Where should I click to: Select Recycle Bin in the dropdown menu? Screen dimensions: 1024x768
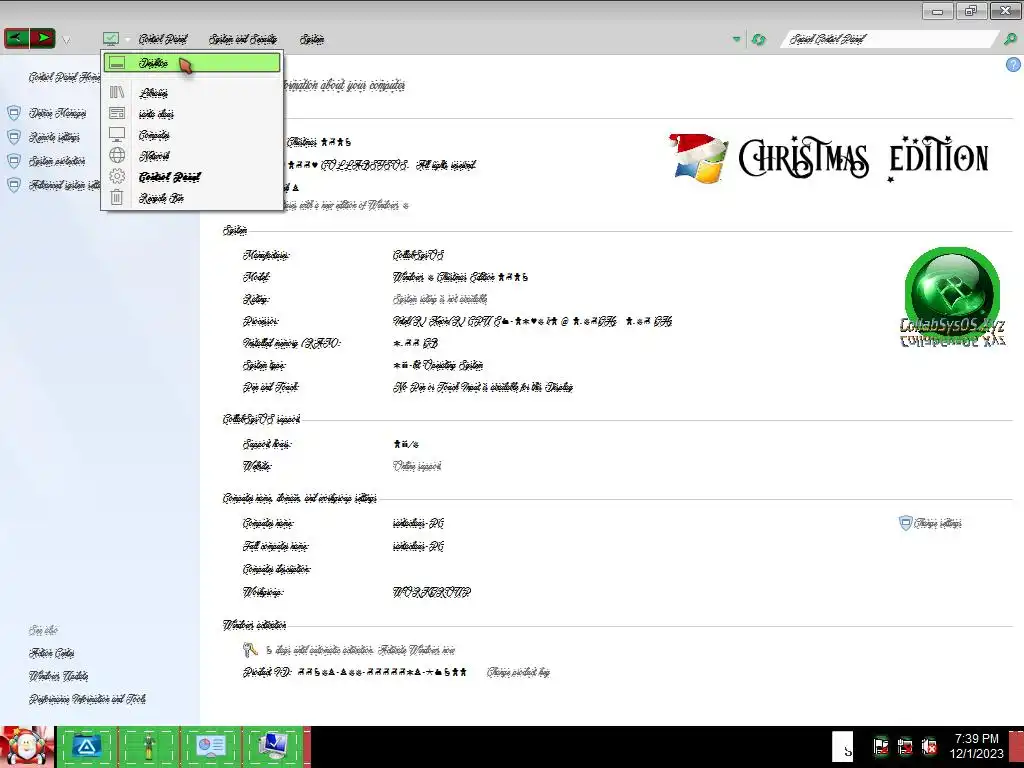(x=192, y=197)
